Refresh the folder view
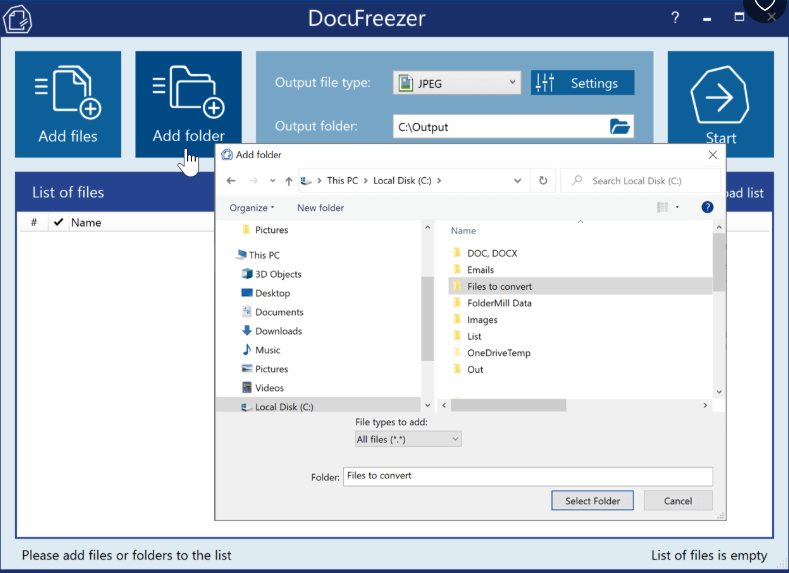 point(543,181)
